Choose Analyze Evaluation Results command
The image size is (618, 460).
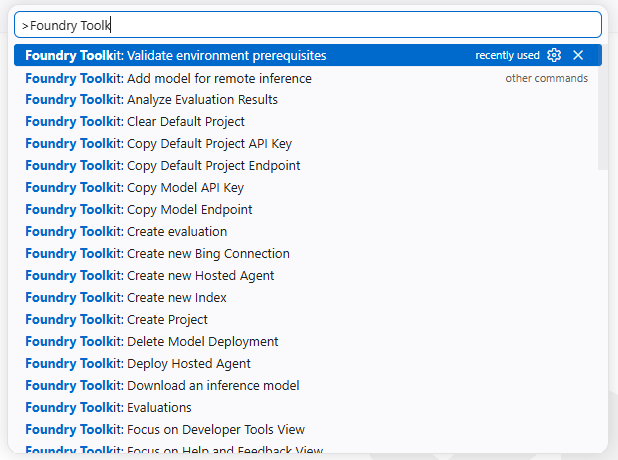click(x=306, y=100)
